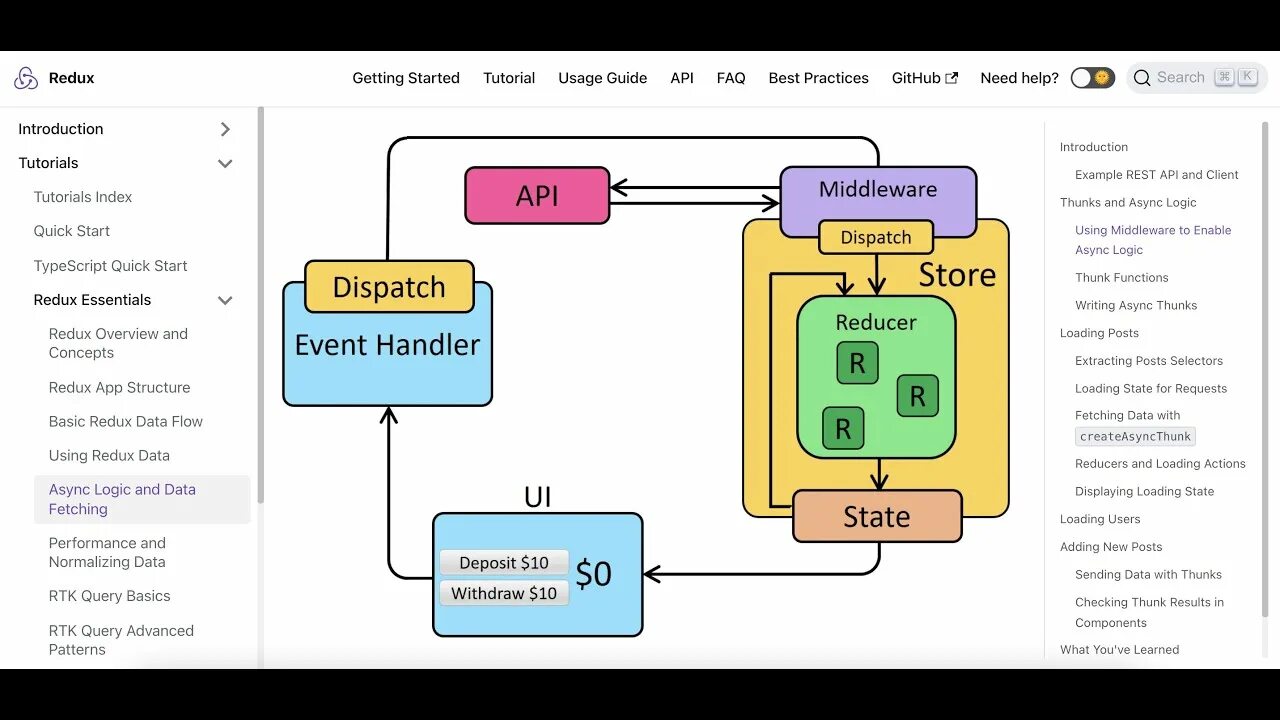The image size is (1280, 720).
Task: Collapse the Redux Essentials section
Action: coord(225,300)
